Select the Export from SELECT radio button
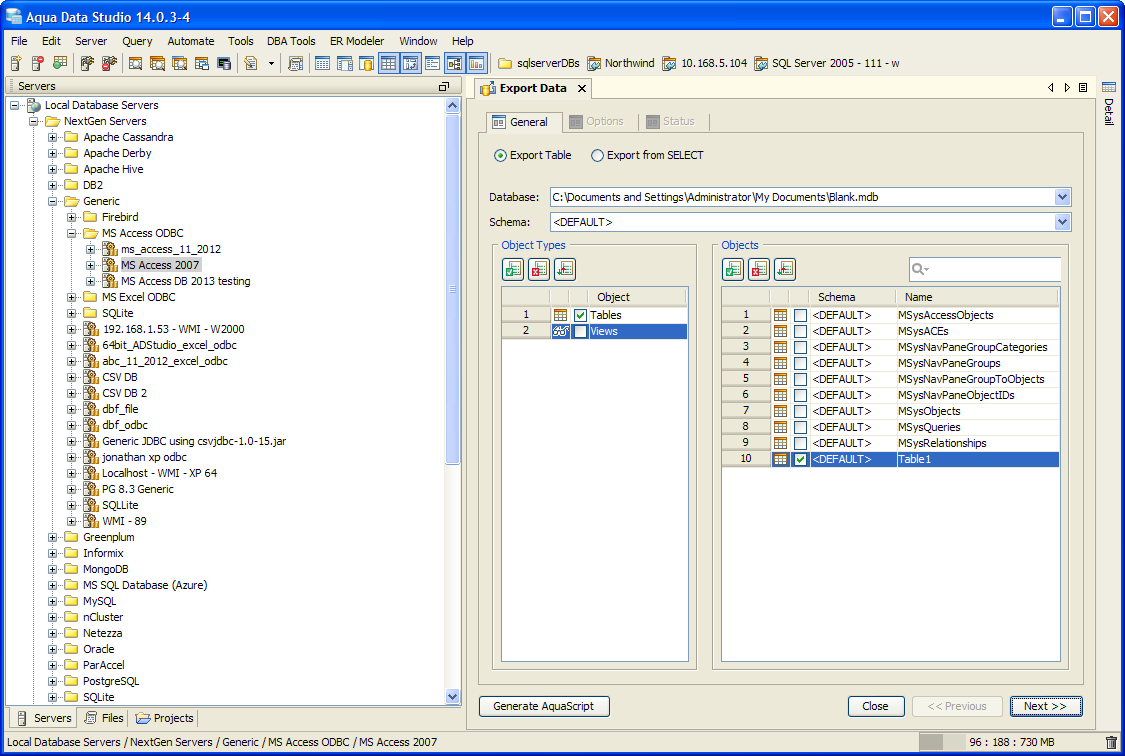The width and height of the screenshot is (1125, 756). point(597,156)
